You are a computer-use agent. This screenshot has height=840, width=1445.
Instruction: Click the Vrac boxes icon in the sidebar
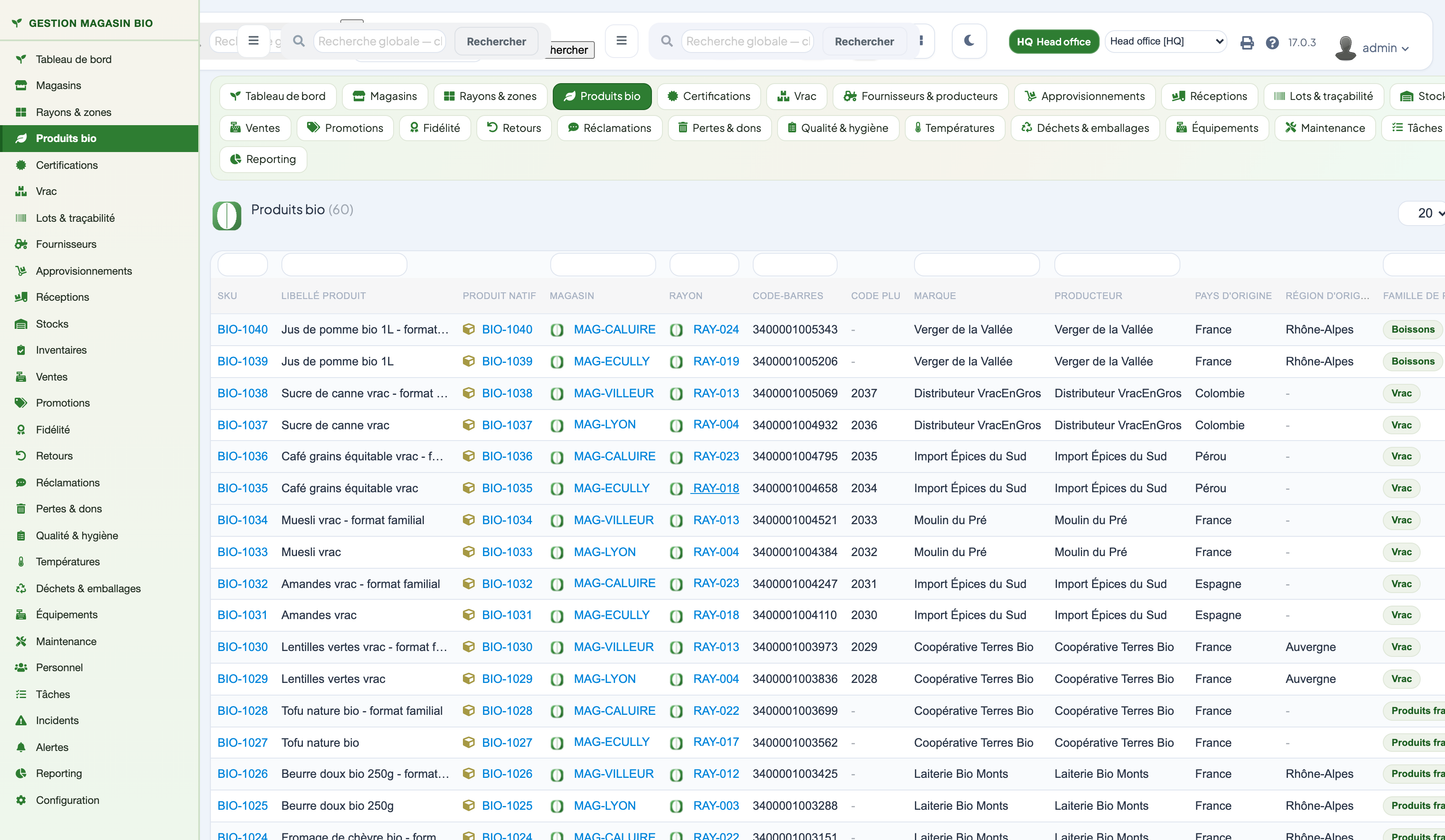tap(20, 191)
